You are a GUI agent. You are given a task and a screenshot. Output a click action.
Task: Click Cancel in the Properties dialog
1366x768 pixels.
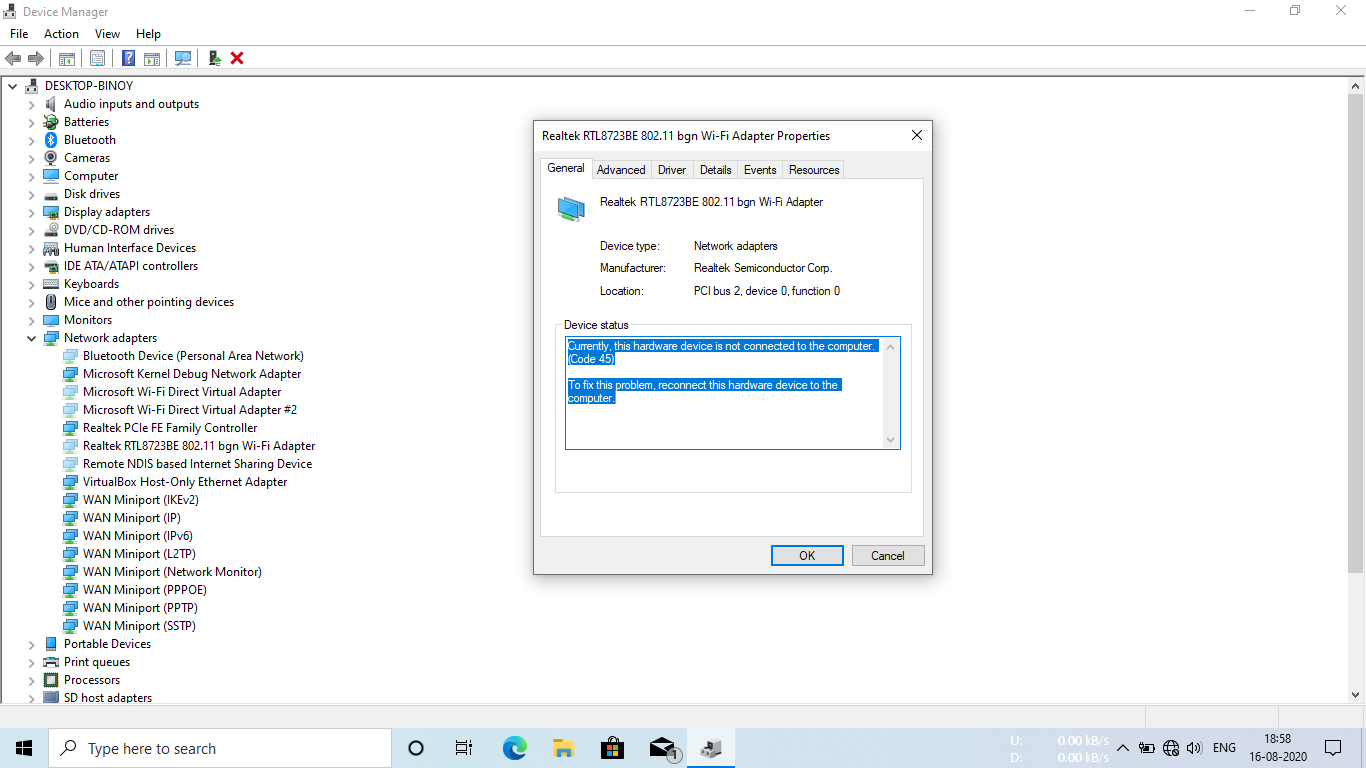coord(888,556)
